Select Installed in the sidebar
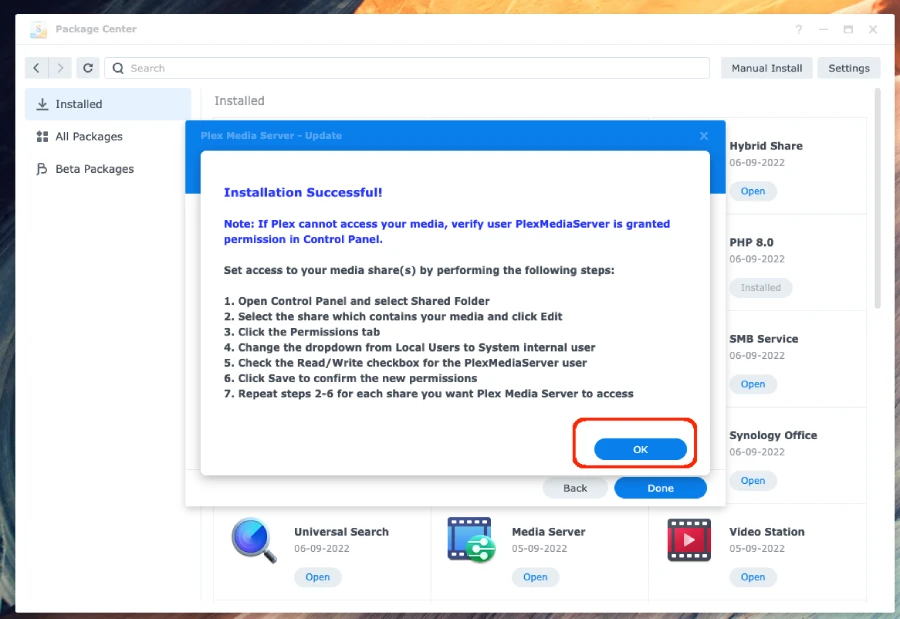Image resolution: width=900 pixels, height=619 pixels. tap(108, 104)
